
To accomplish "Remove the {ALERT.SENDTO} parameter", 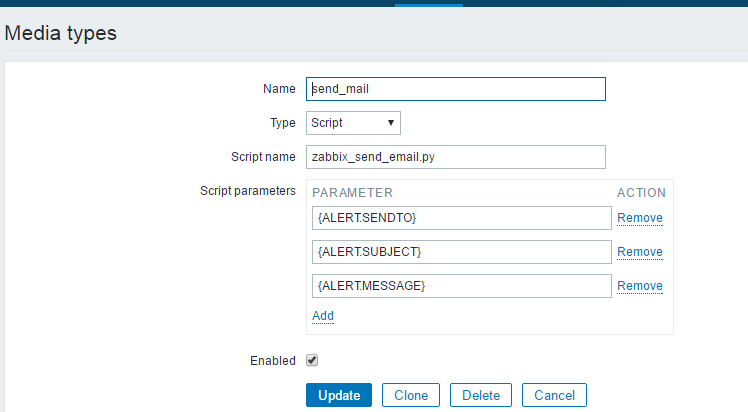I will (x=639, y=218).
